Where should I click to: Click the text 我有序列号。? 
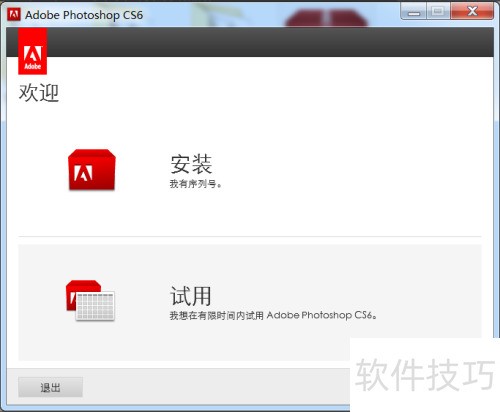[x=196, y=184]
